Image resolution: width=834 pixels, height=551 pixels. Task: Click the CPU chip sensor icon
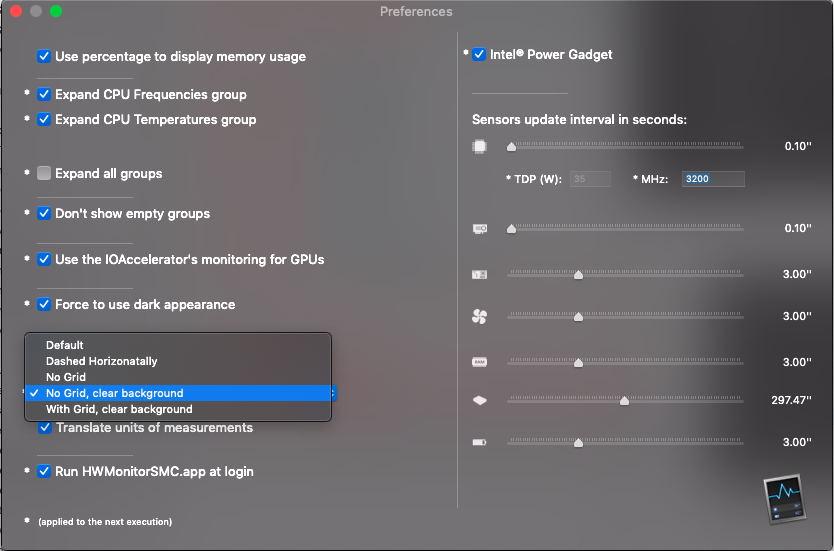479,146
